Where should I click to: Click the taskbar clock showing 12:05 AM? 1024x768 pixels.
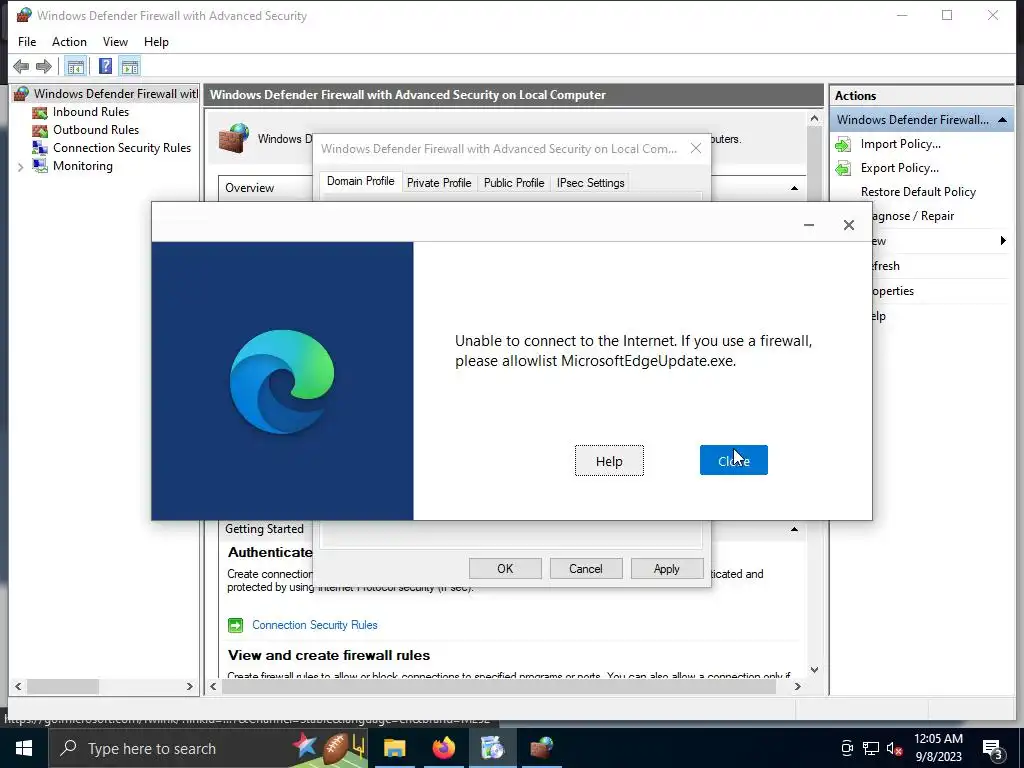[938, 748]
